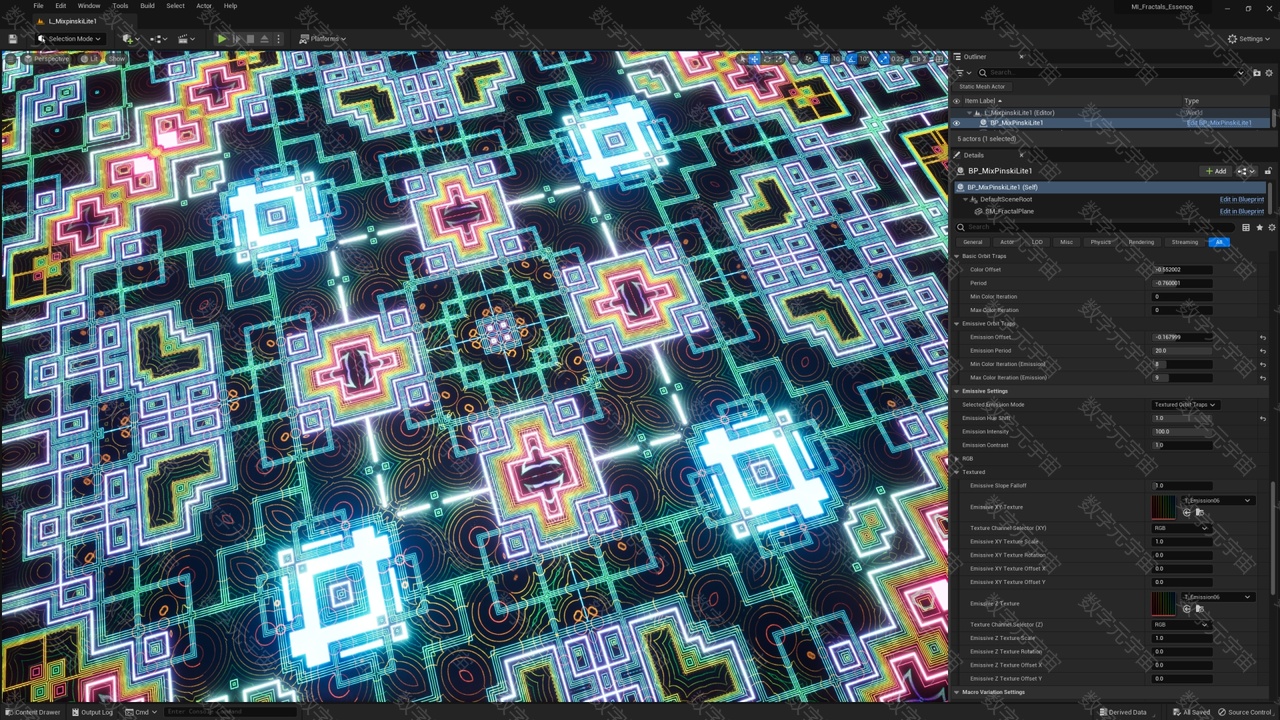The width and height of the screenshot is (1280, 720).
Task: Click the Emission Intensity value field
Action: (x=1183, y=432)
